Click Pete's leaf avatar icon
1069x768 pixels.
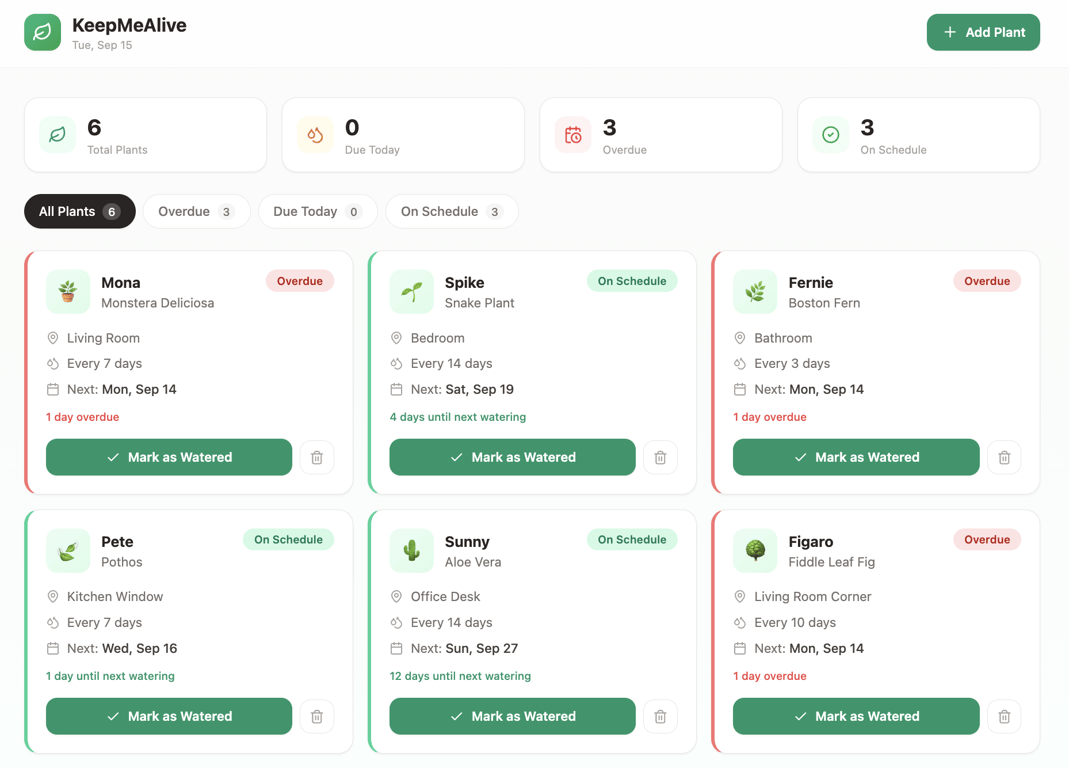coord(67,550)
